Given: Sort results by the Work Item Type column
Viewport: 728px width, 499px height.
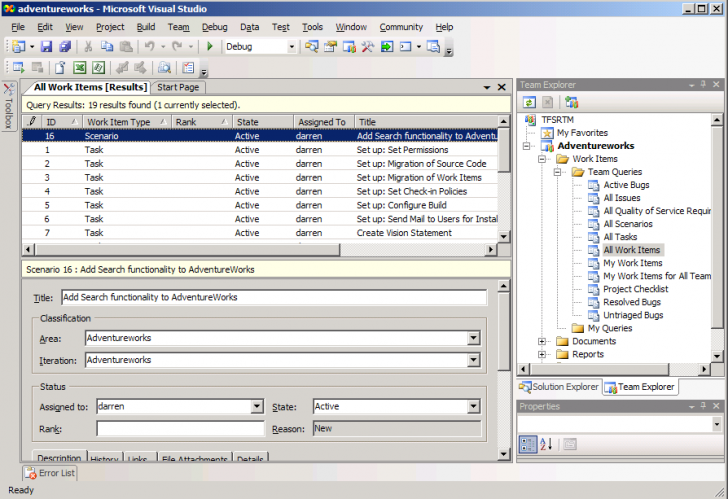Looking at the screenshot, I should tap(125, 122).
